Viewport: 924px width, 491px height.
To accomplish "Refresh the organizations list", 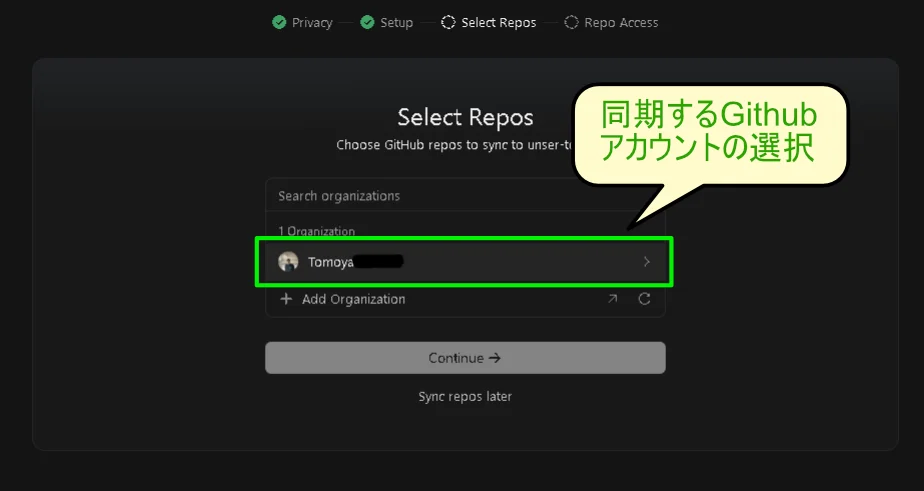I will 644,299.
